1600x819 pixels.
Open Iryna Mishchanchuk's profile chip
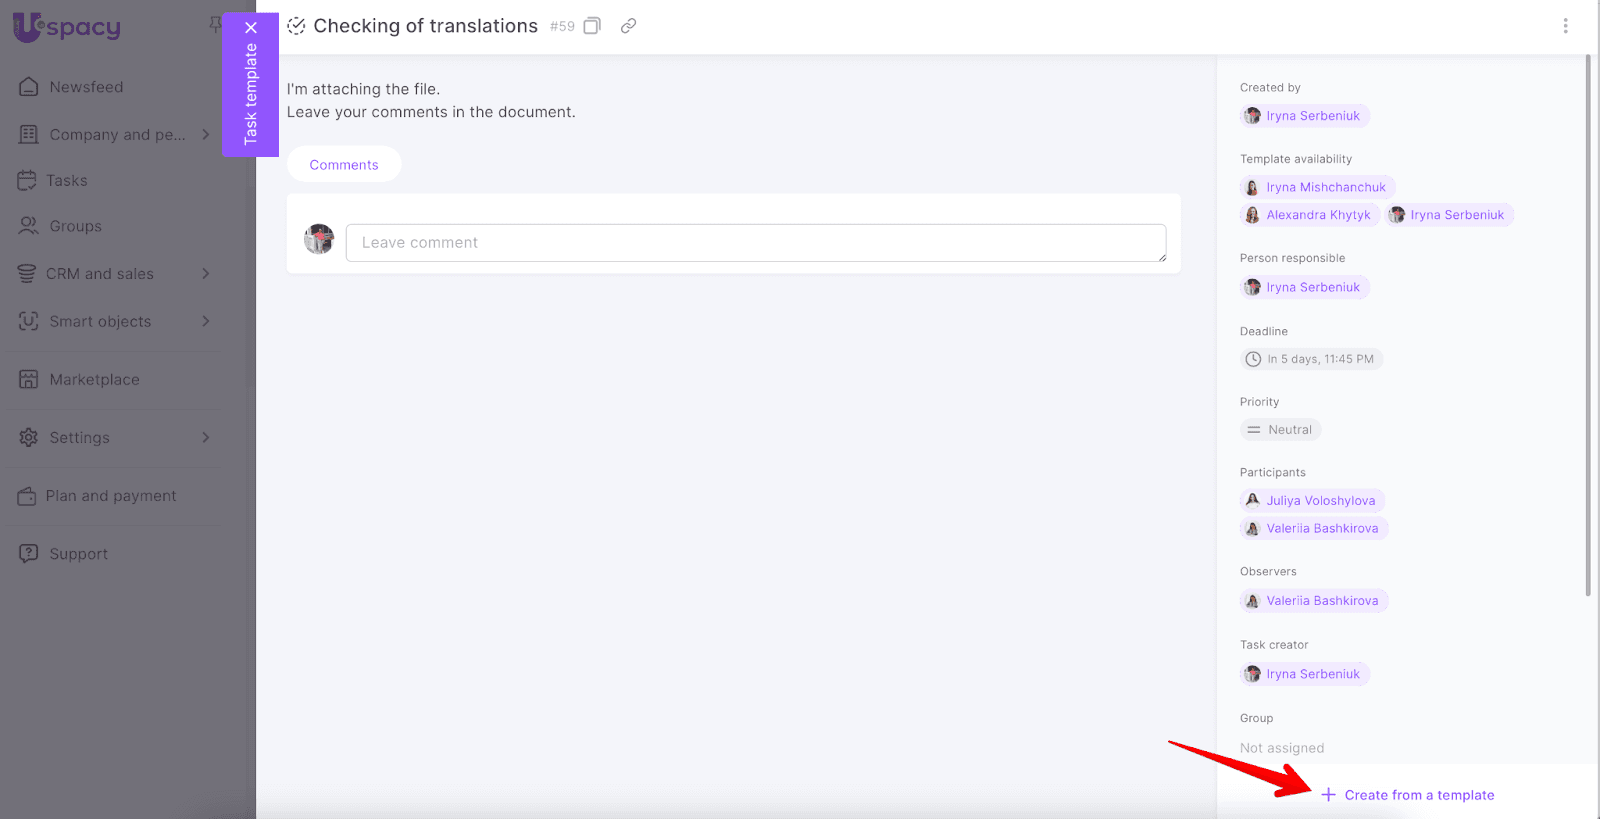tap(1318, 187)
